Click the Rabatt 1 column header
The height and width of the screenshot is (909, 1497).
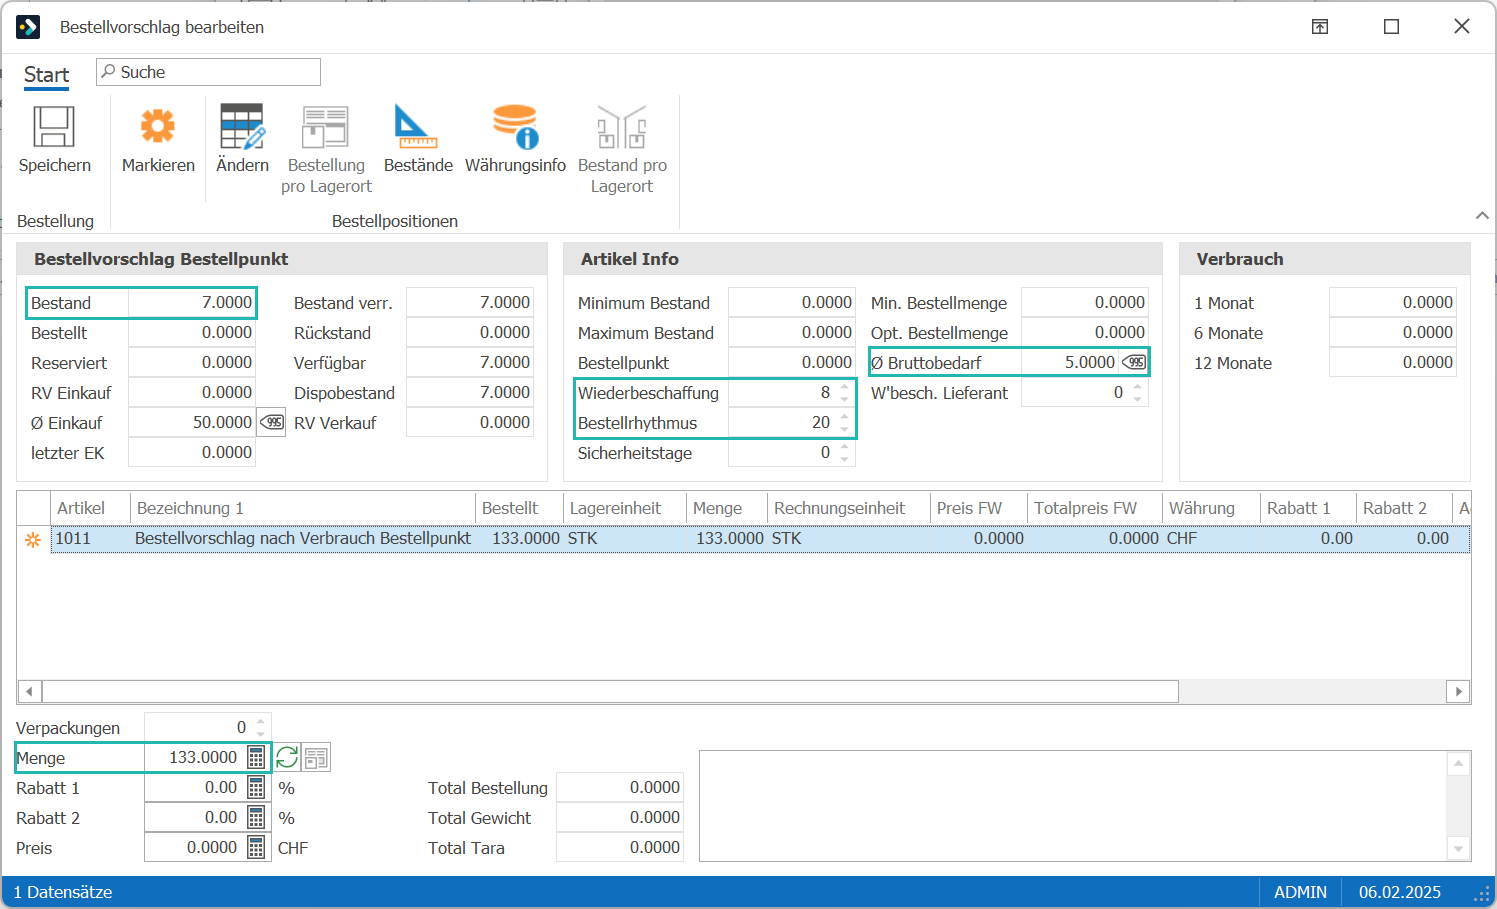1307,508
